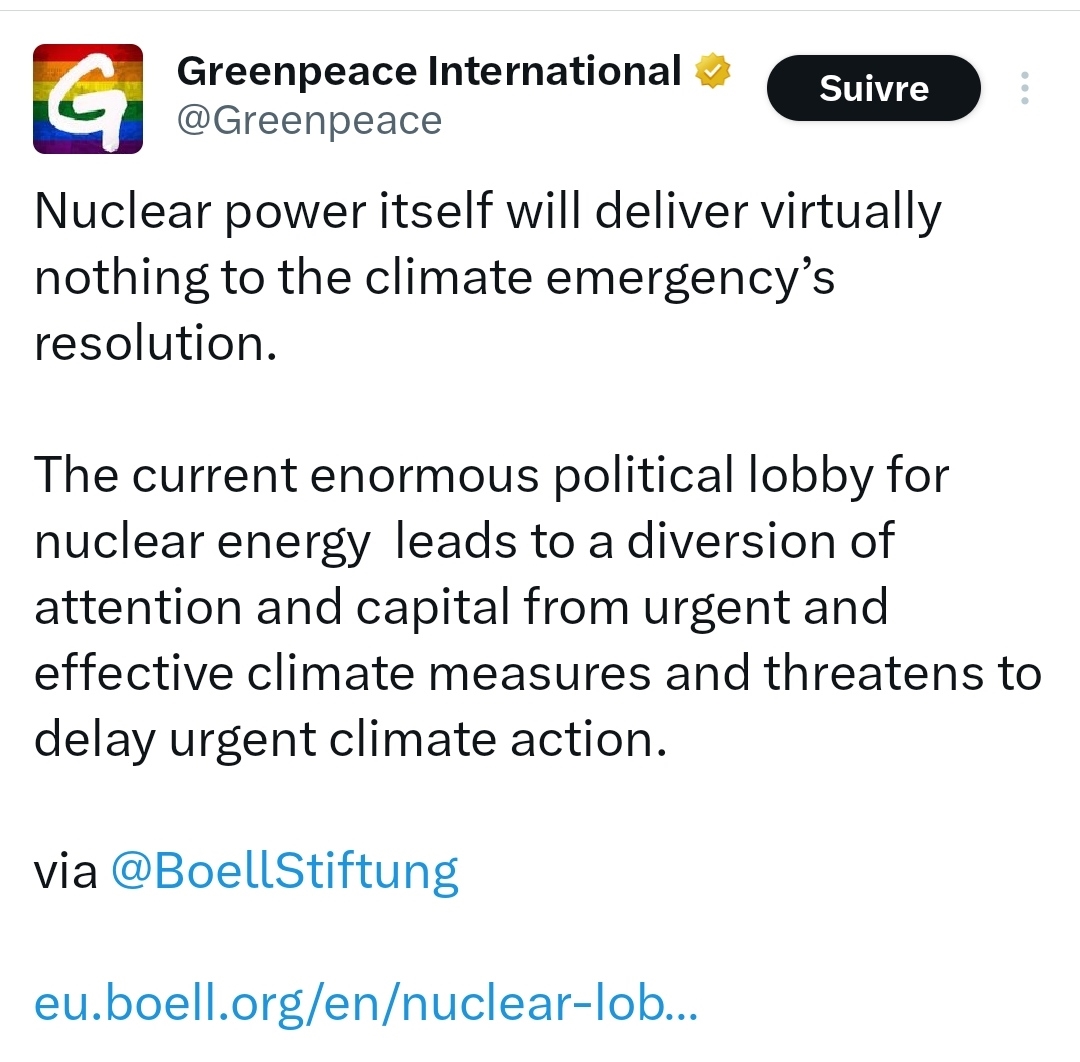The image size is (1080, 1062).
Task: Click the Greenpeace International display name
Action: (x=429, y=71)
